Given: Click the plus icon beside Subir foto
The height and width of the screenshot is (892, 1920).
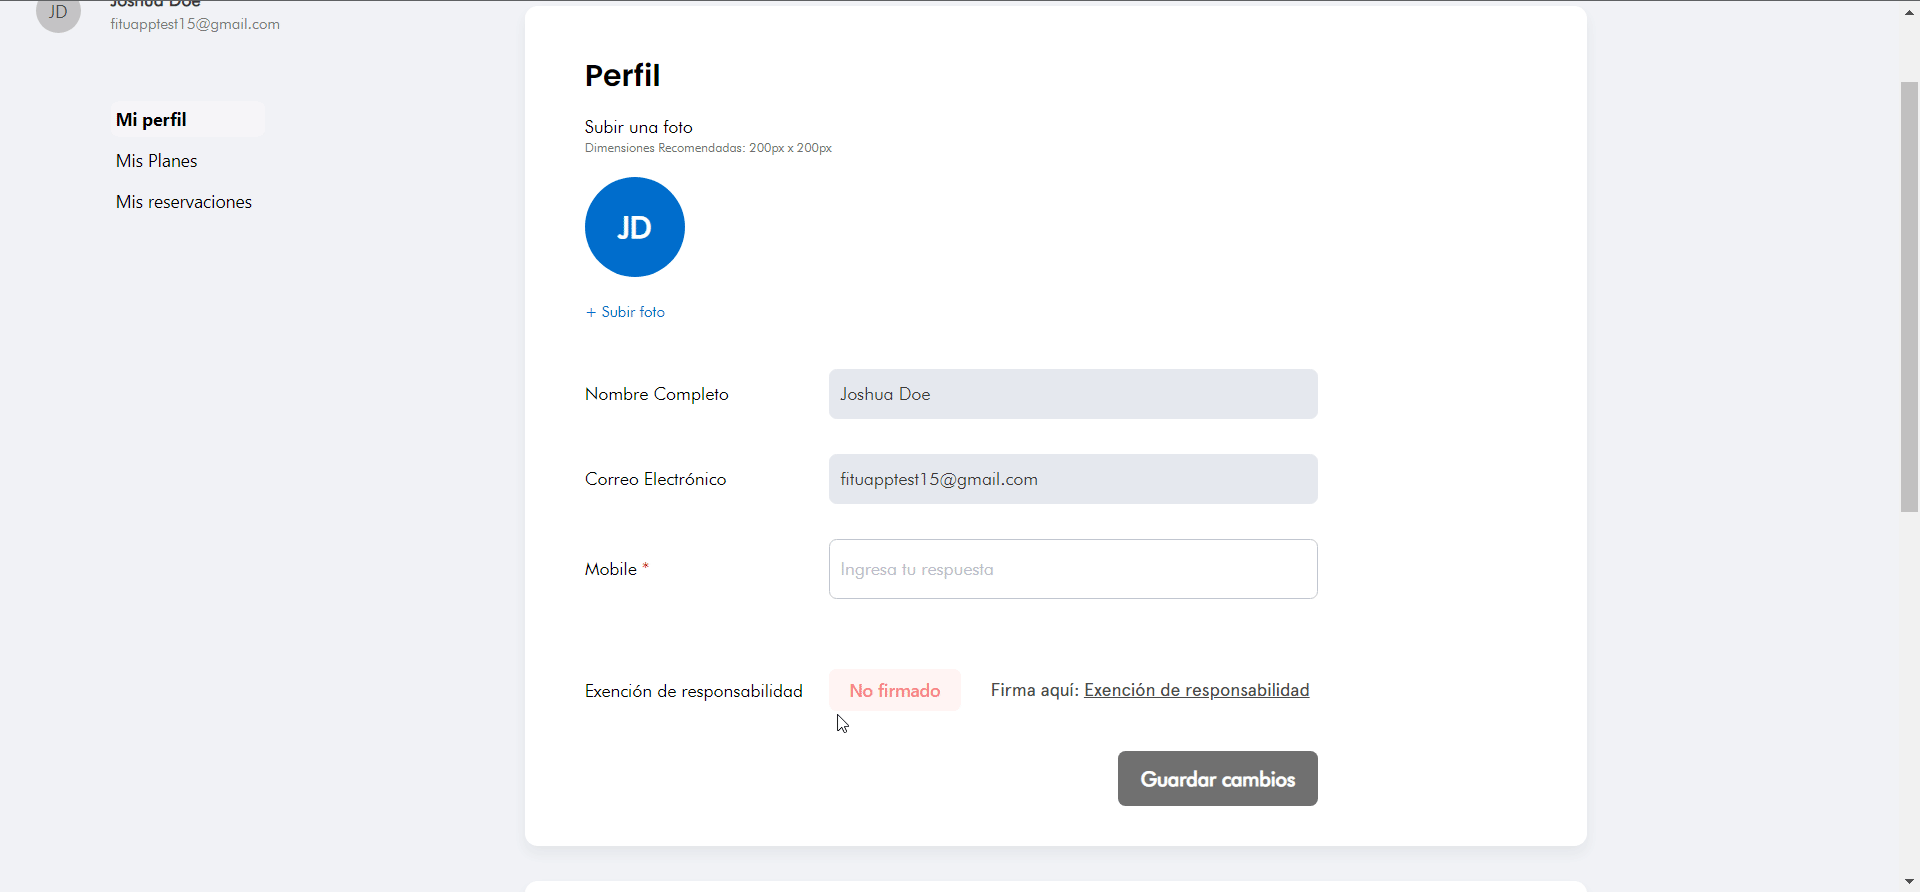Looking at the screenshot, I should pos(591,312).
